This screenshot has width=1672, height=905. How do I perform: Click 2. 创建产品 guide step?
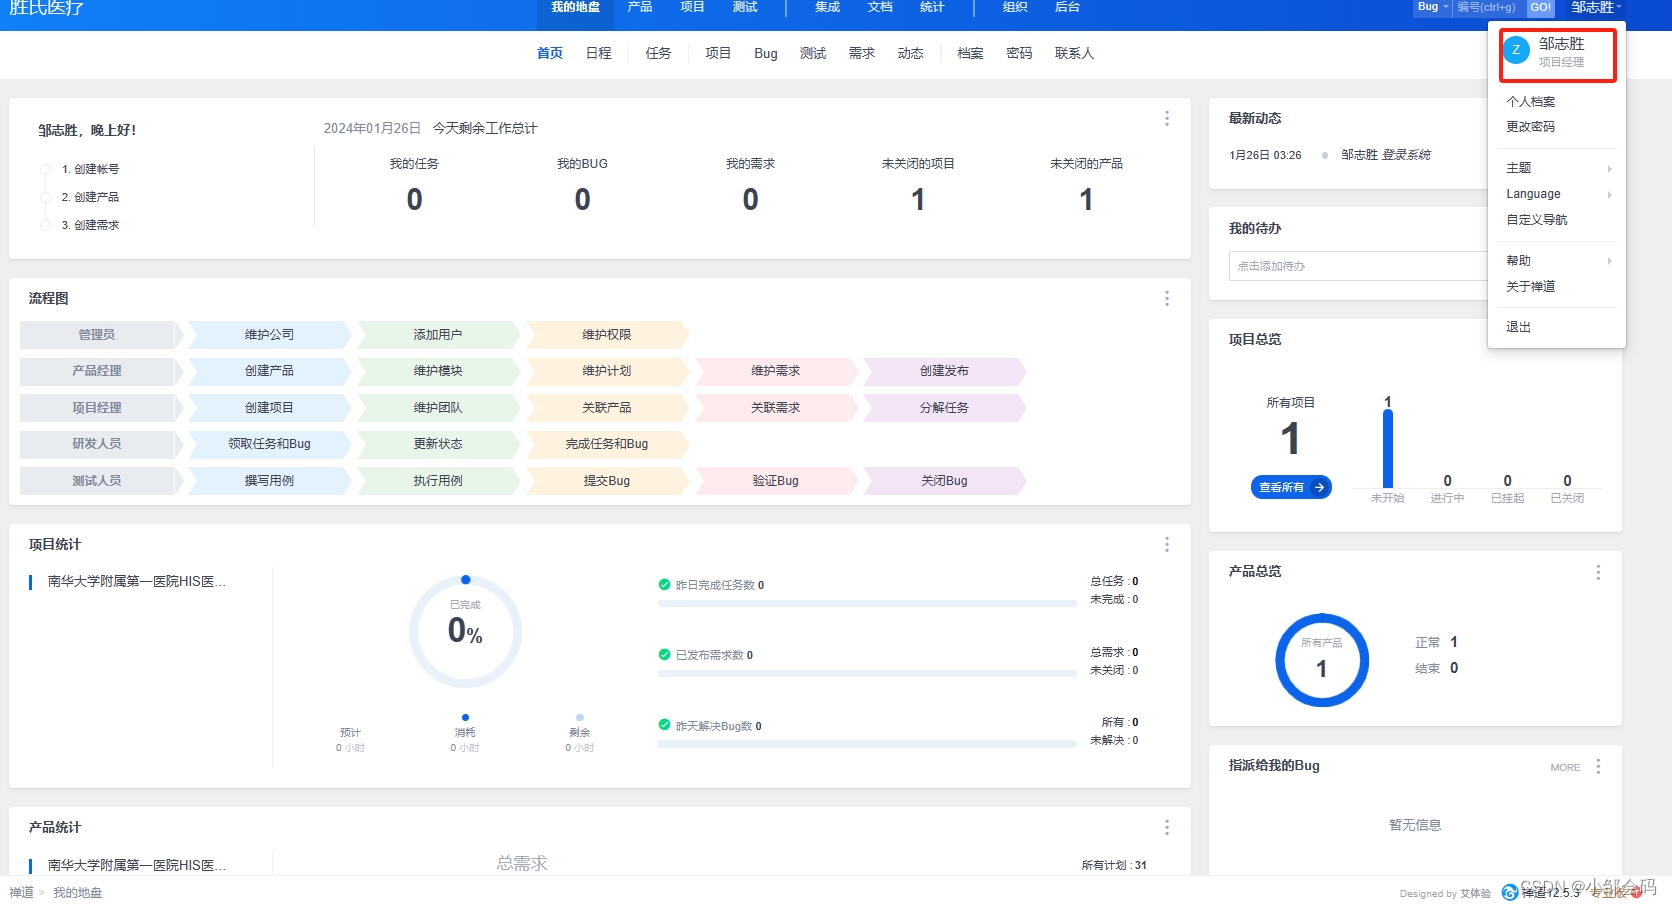90,197
